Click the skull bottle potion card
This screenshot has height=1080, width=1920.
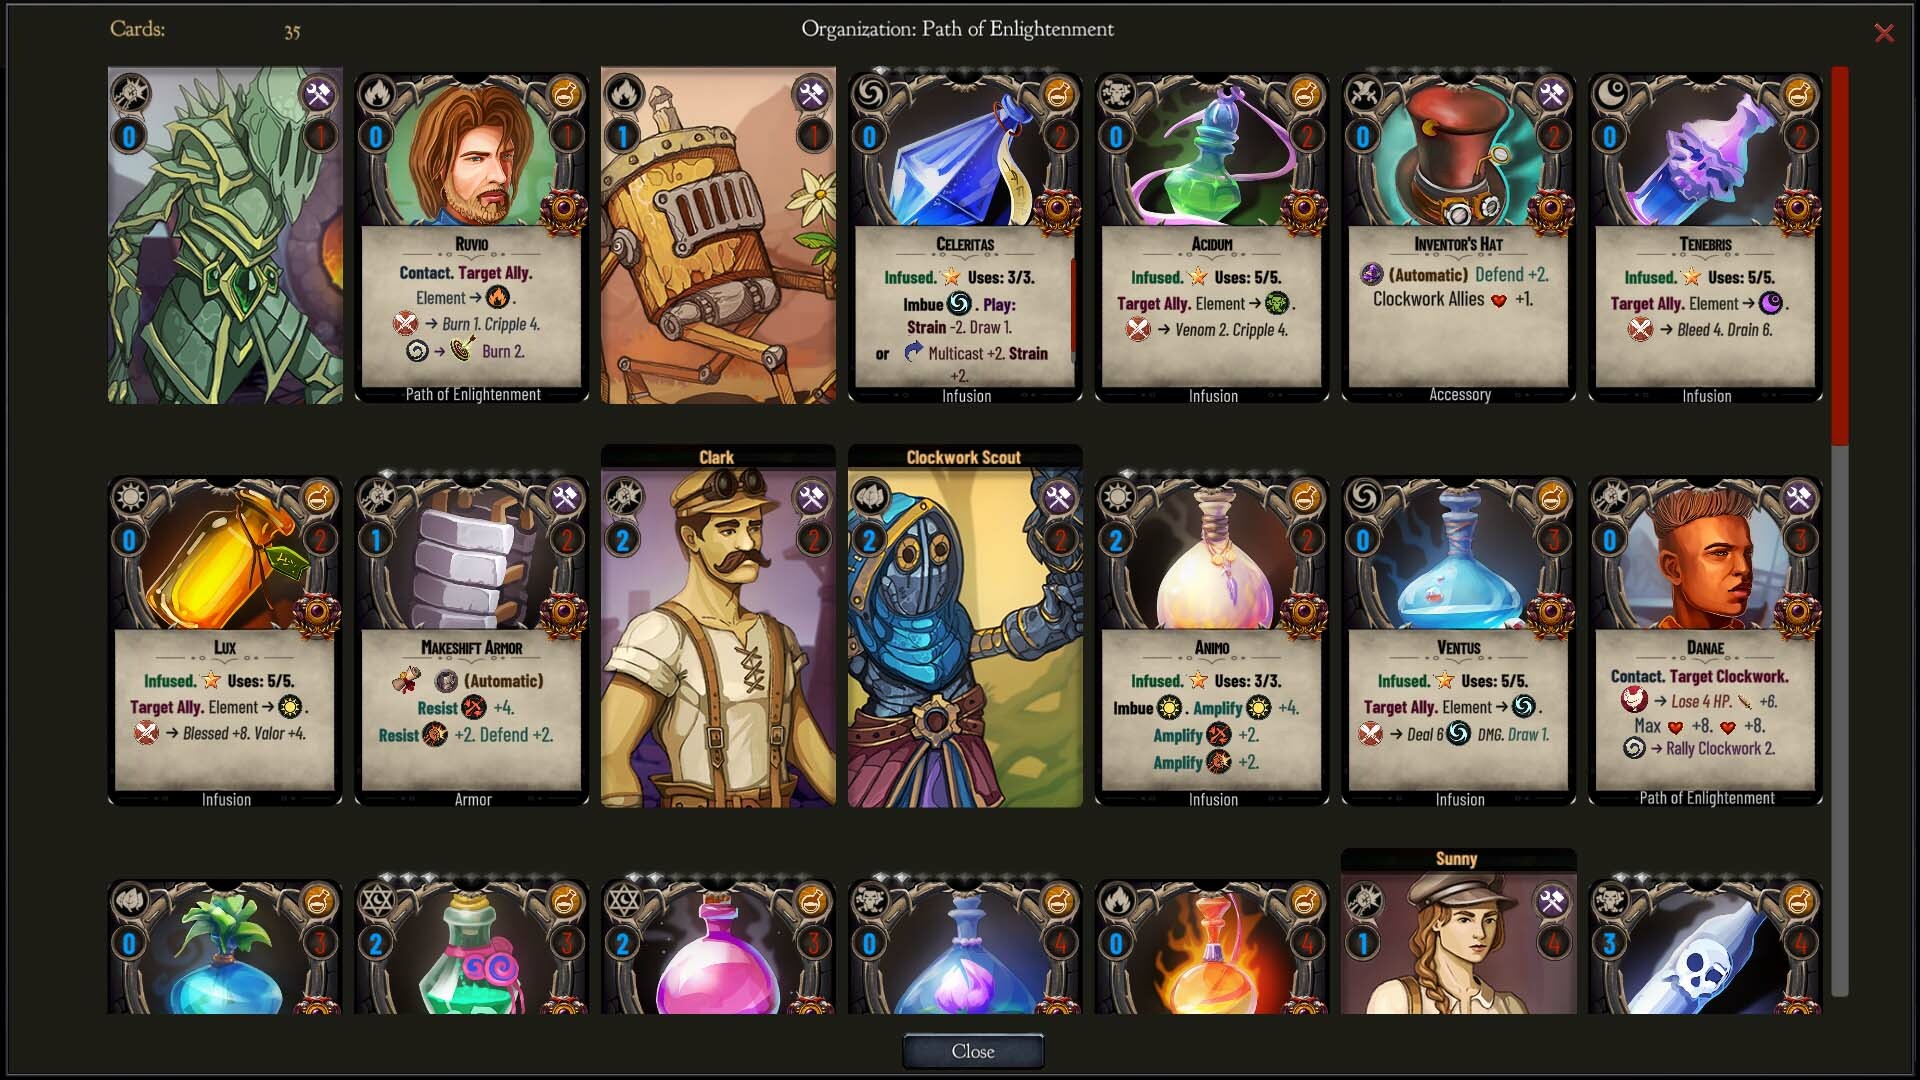(1705, 946)
